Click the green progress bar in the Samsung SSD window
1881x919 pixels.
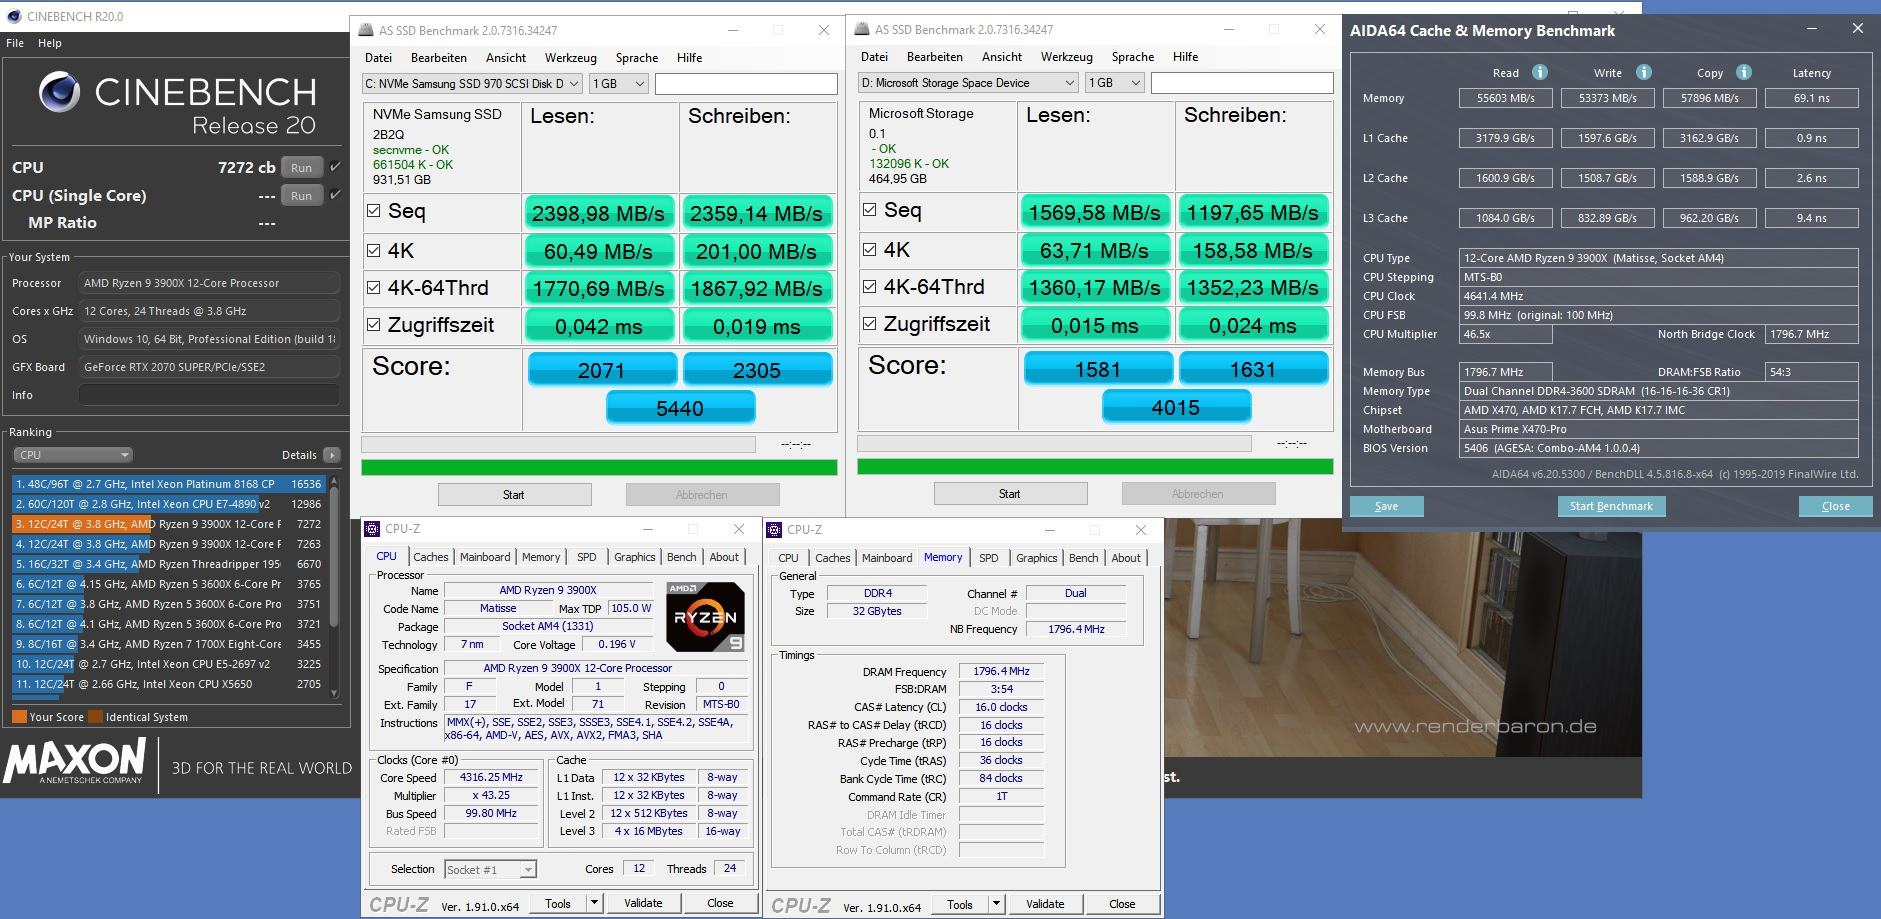(599, 467)
